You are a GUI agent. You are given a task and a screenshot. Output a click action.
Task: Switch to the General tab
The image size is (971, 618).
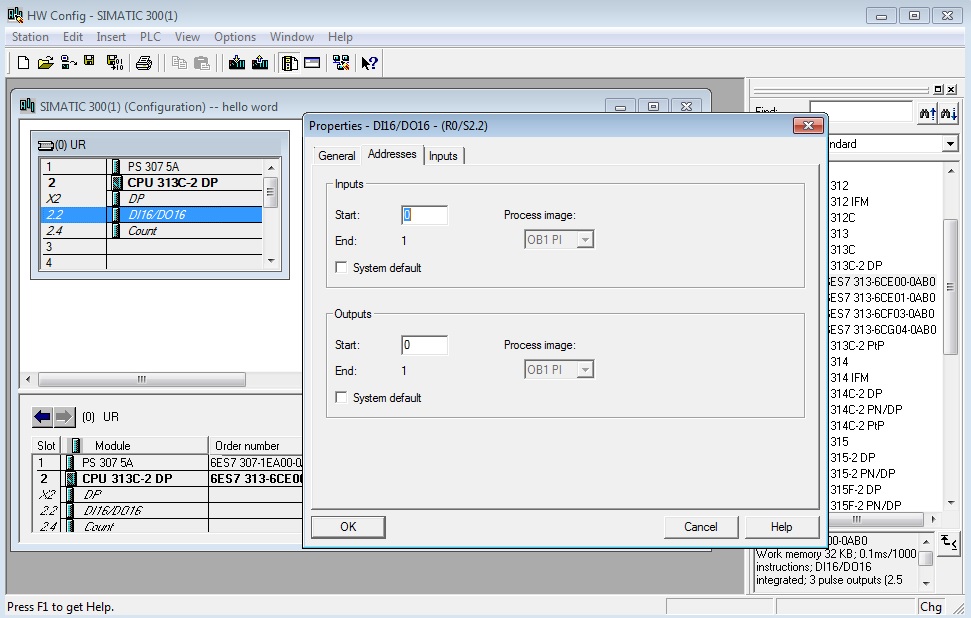coord(336,156)
